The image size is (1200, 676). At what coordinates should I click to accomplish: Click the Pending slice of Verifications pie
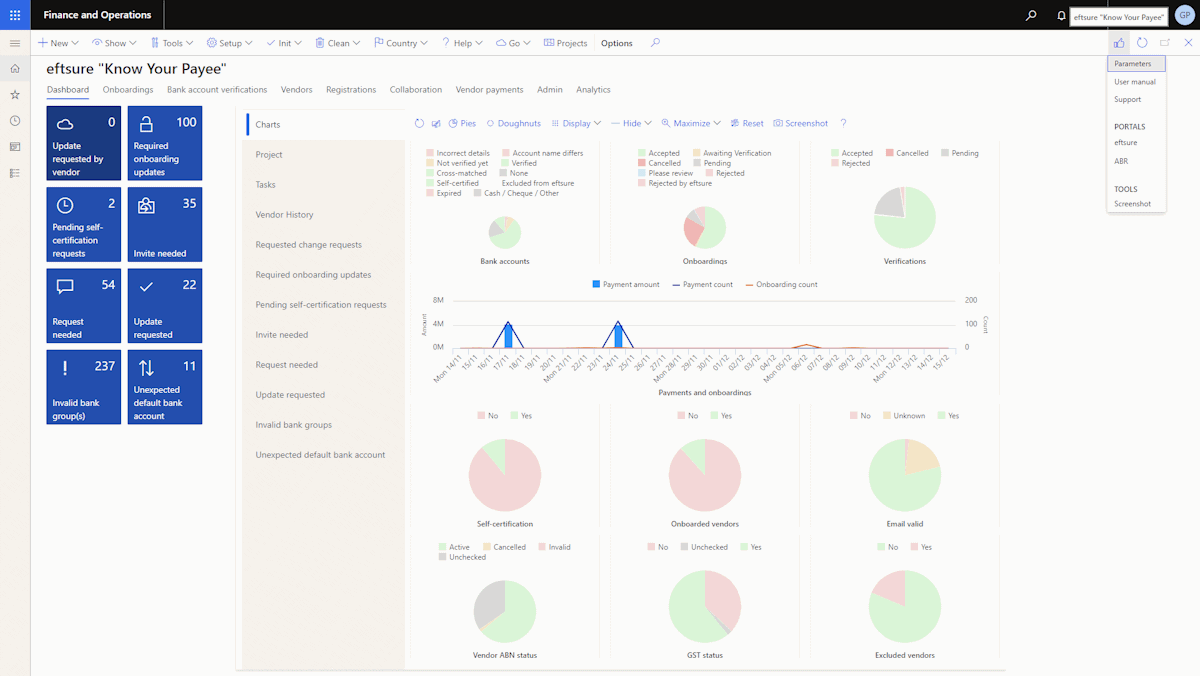click(x=888, y=201)
